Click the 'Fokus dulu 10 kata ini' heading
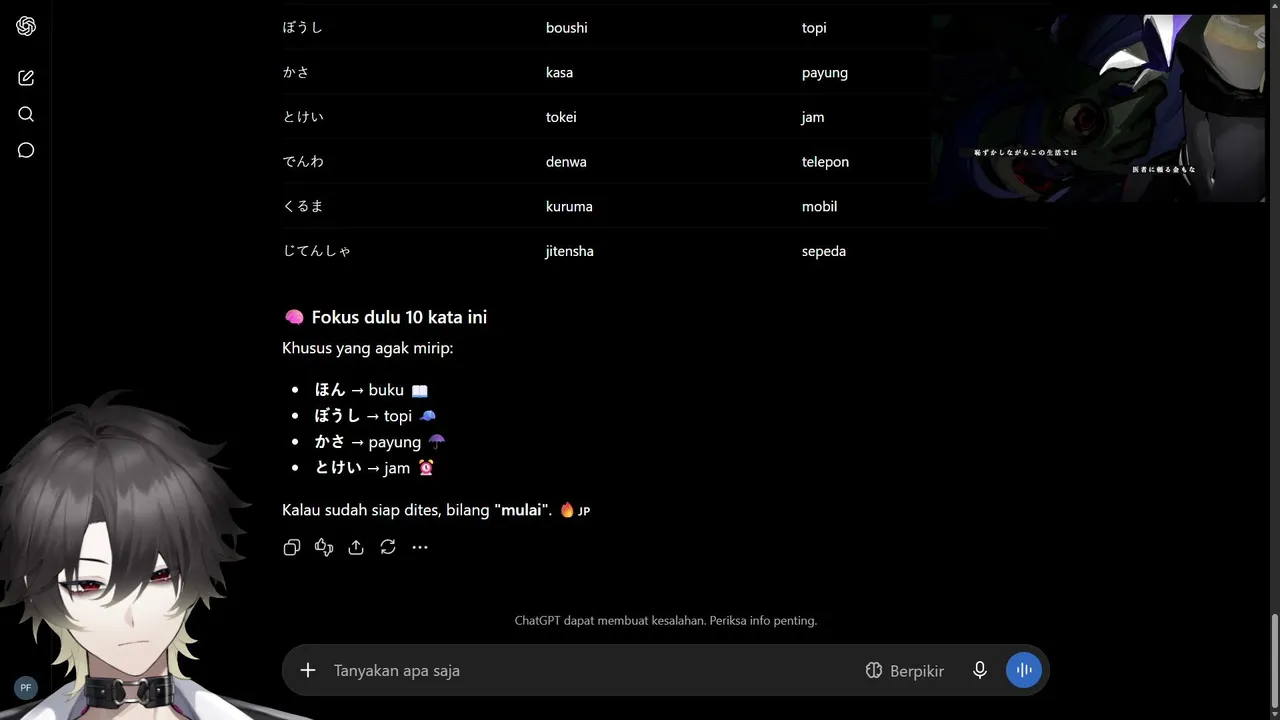The height and width of the screenshot is (720, 1280). (x=386, y=317)
